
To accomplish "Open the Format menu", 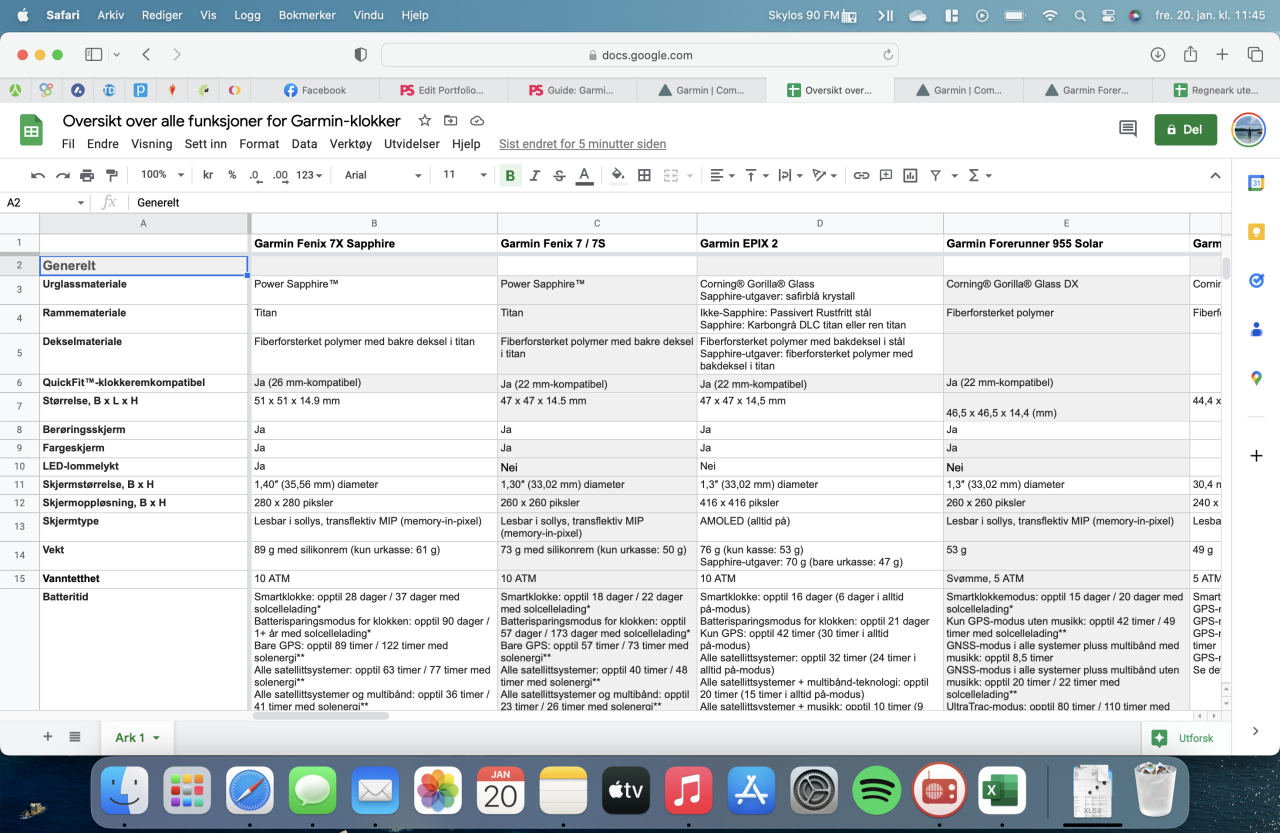I will pos(259,144).
